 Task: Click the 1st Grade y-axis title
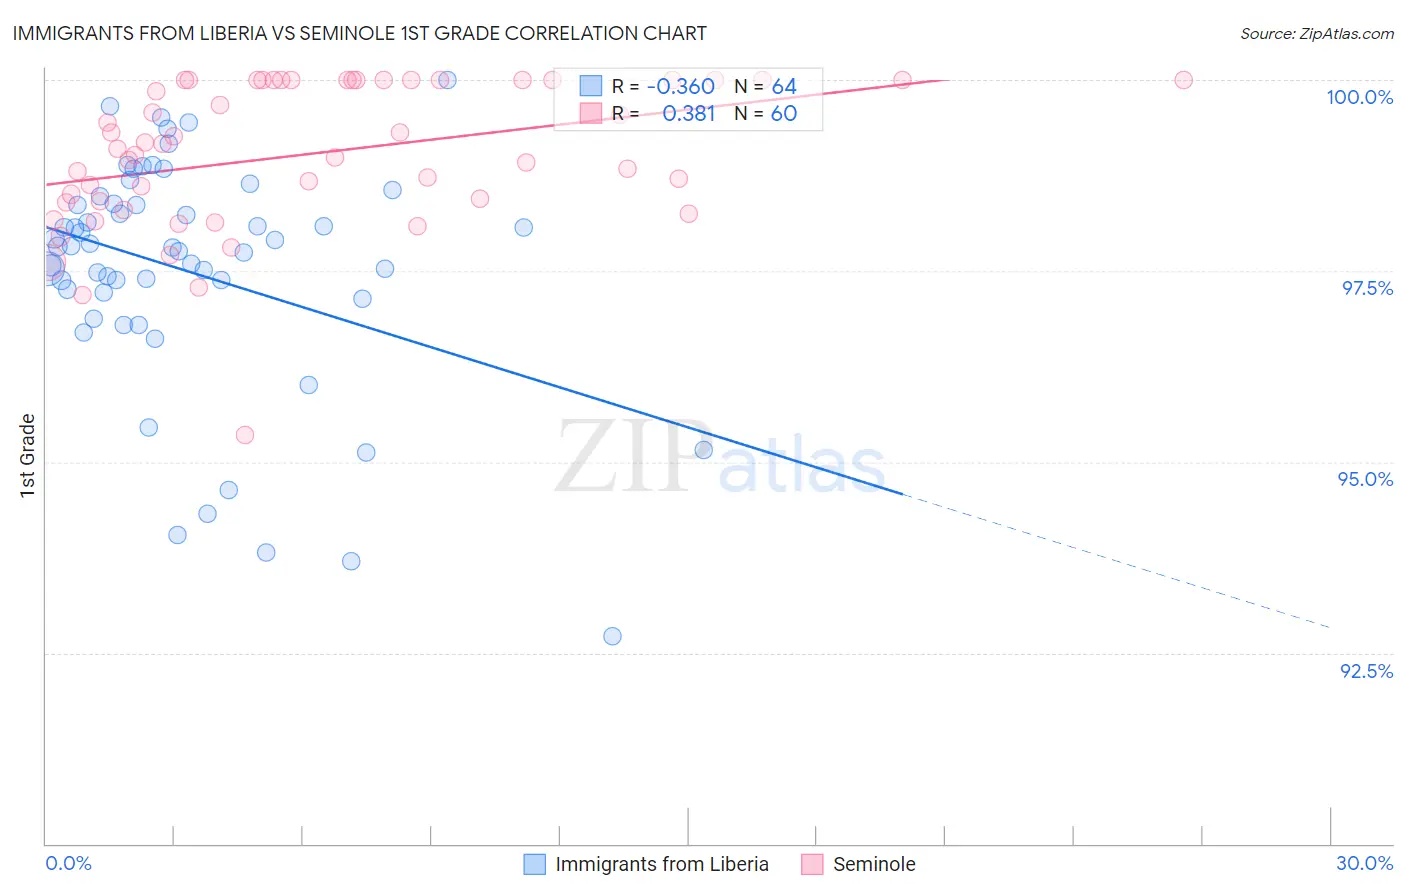[x=28, y=455]
